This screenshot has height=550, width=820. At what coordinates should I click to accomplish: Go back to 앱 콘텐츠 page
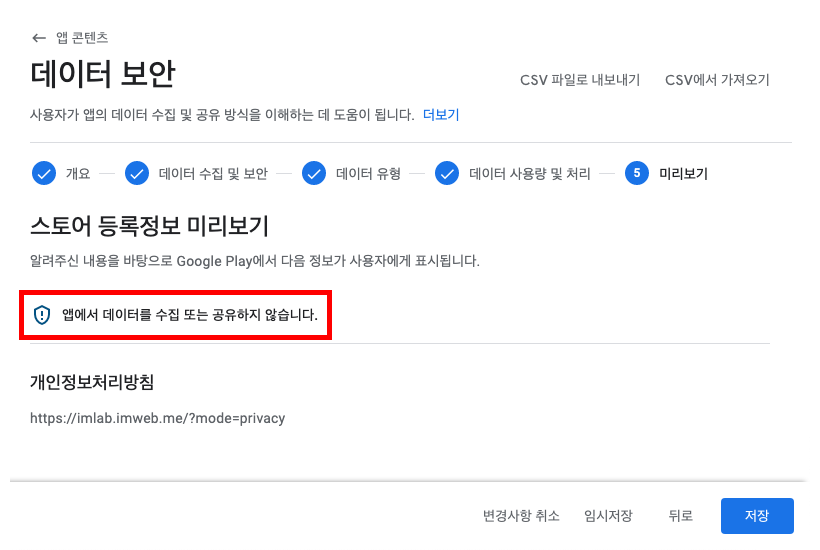pyautogui.click(x=82, y=38)
